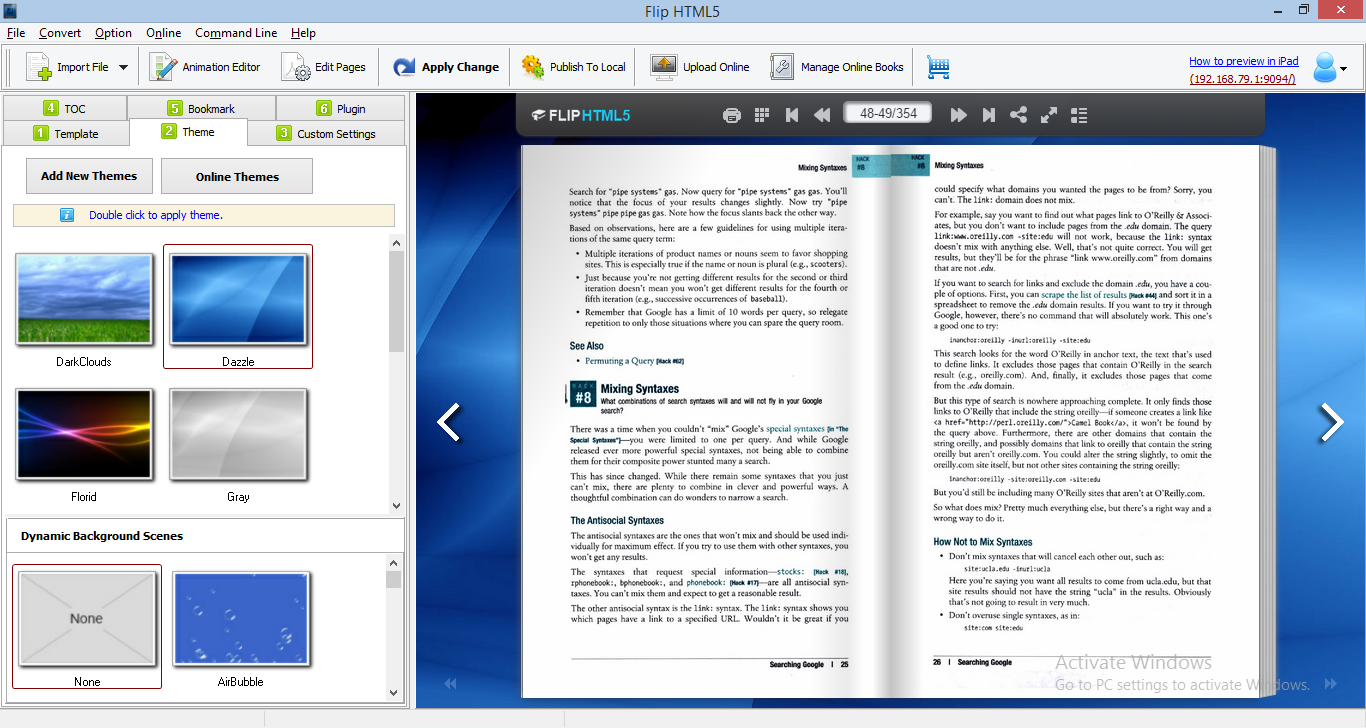Screen dimensions: 1366x728
Task: Click scenes list scroll down arrow
Action: click(x=394, y=692)
